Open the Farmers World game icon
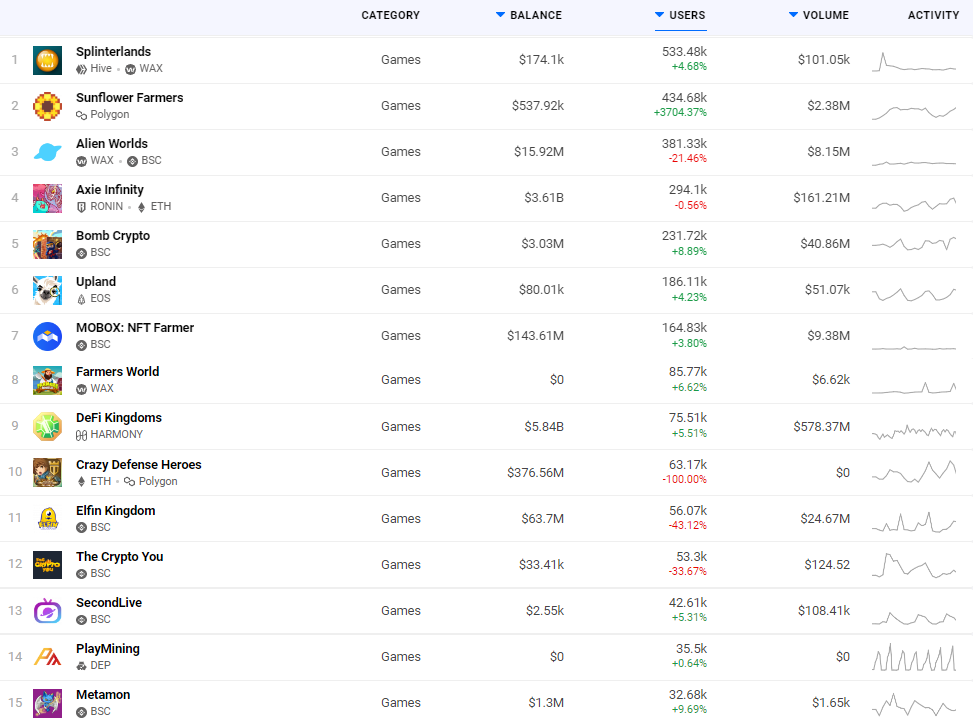973x726 pixels. 47,380
